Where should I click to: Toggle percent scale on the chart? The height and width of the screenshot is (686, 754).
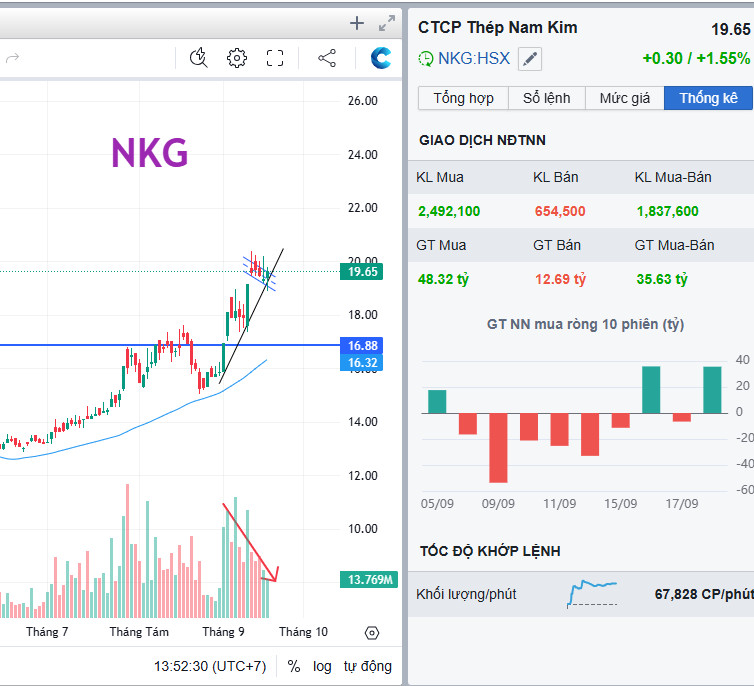pyautogui.click(x=294, y=666)
